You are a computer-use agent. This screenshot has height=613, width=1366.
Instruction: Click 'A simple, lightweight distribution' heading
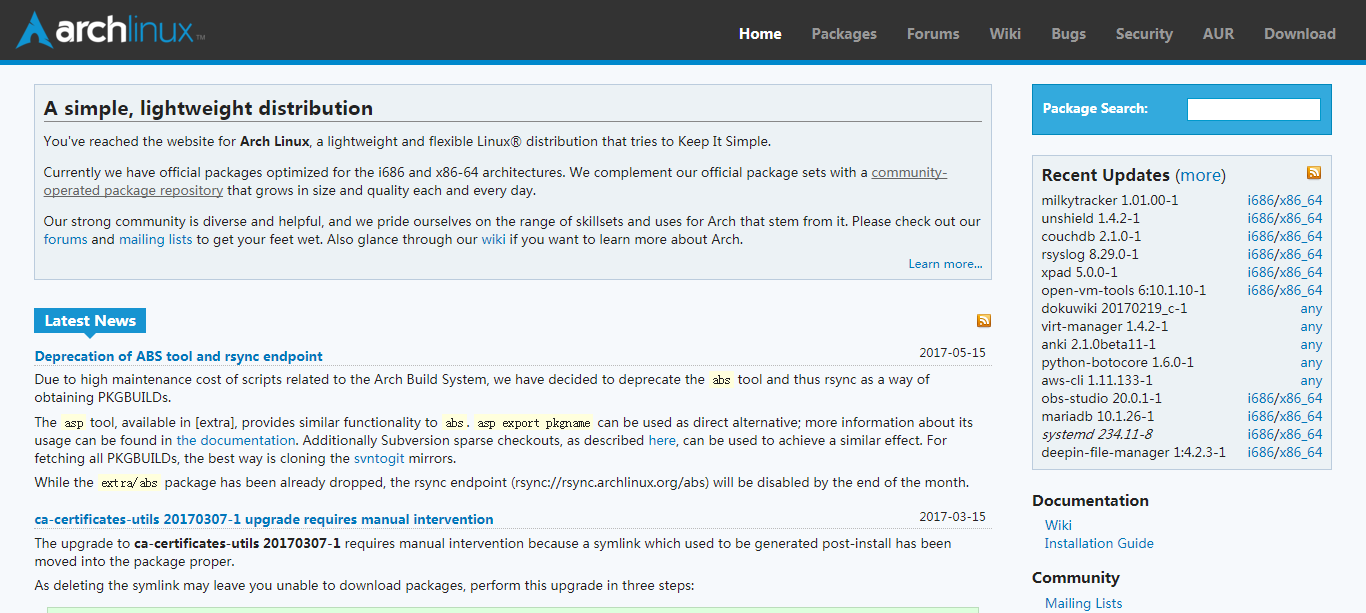coord(208,108)
